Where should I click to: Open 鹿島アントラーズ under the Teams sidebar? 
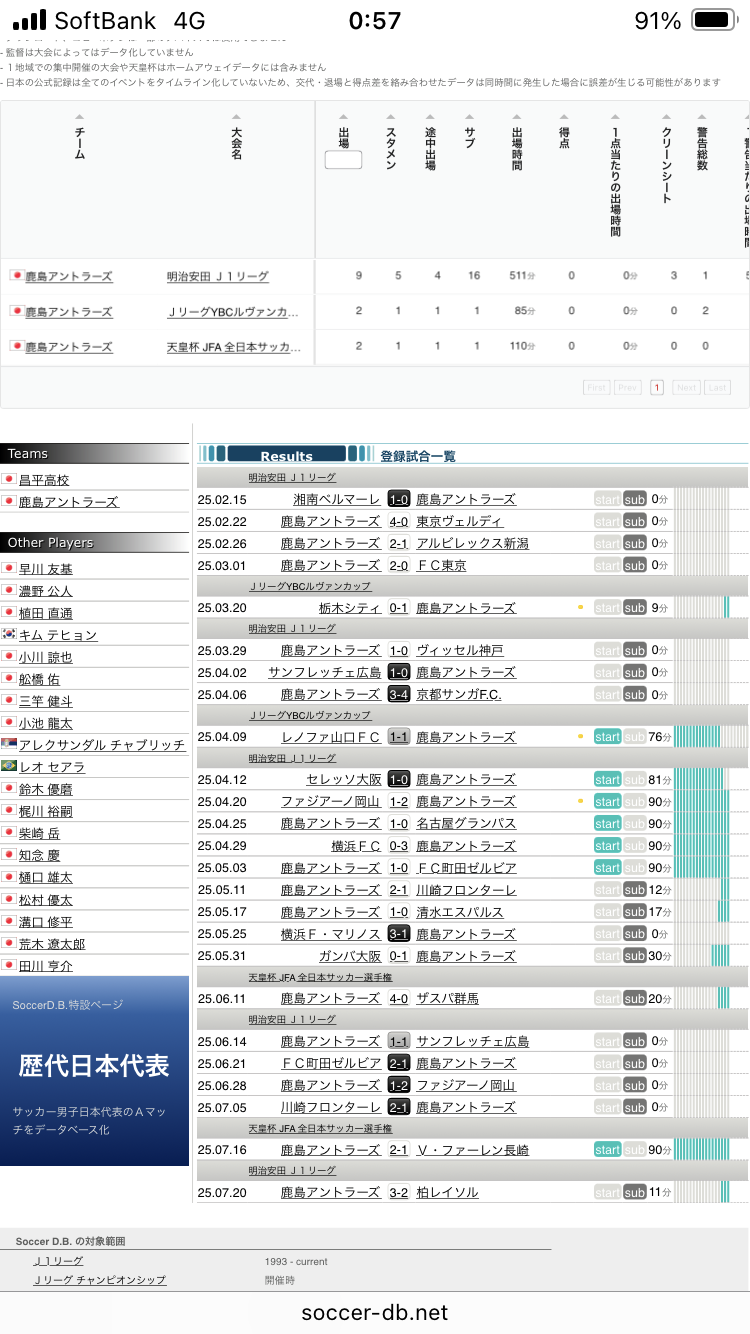(x=68, y=502)
